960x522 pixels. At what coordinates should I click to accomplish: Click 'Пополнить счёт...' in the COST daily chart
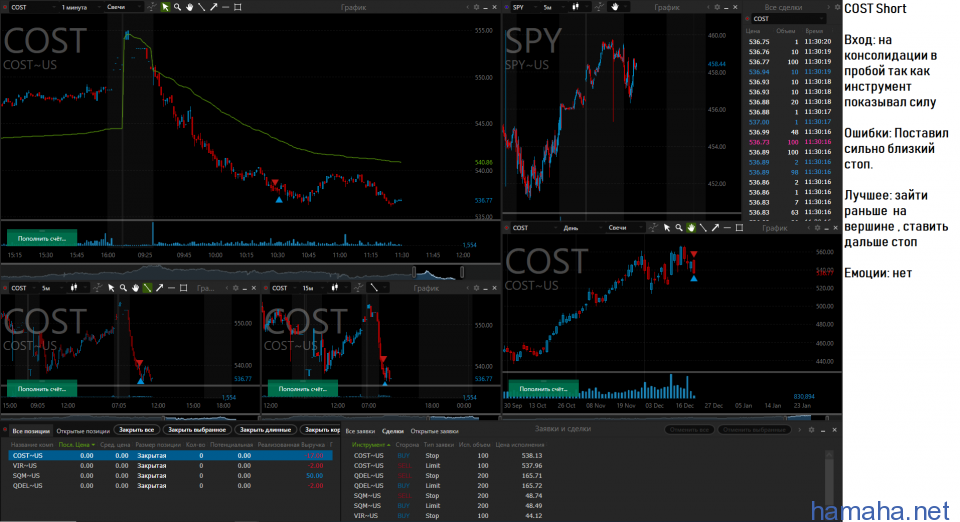[544, 389]
